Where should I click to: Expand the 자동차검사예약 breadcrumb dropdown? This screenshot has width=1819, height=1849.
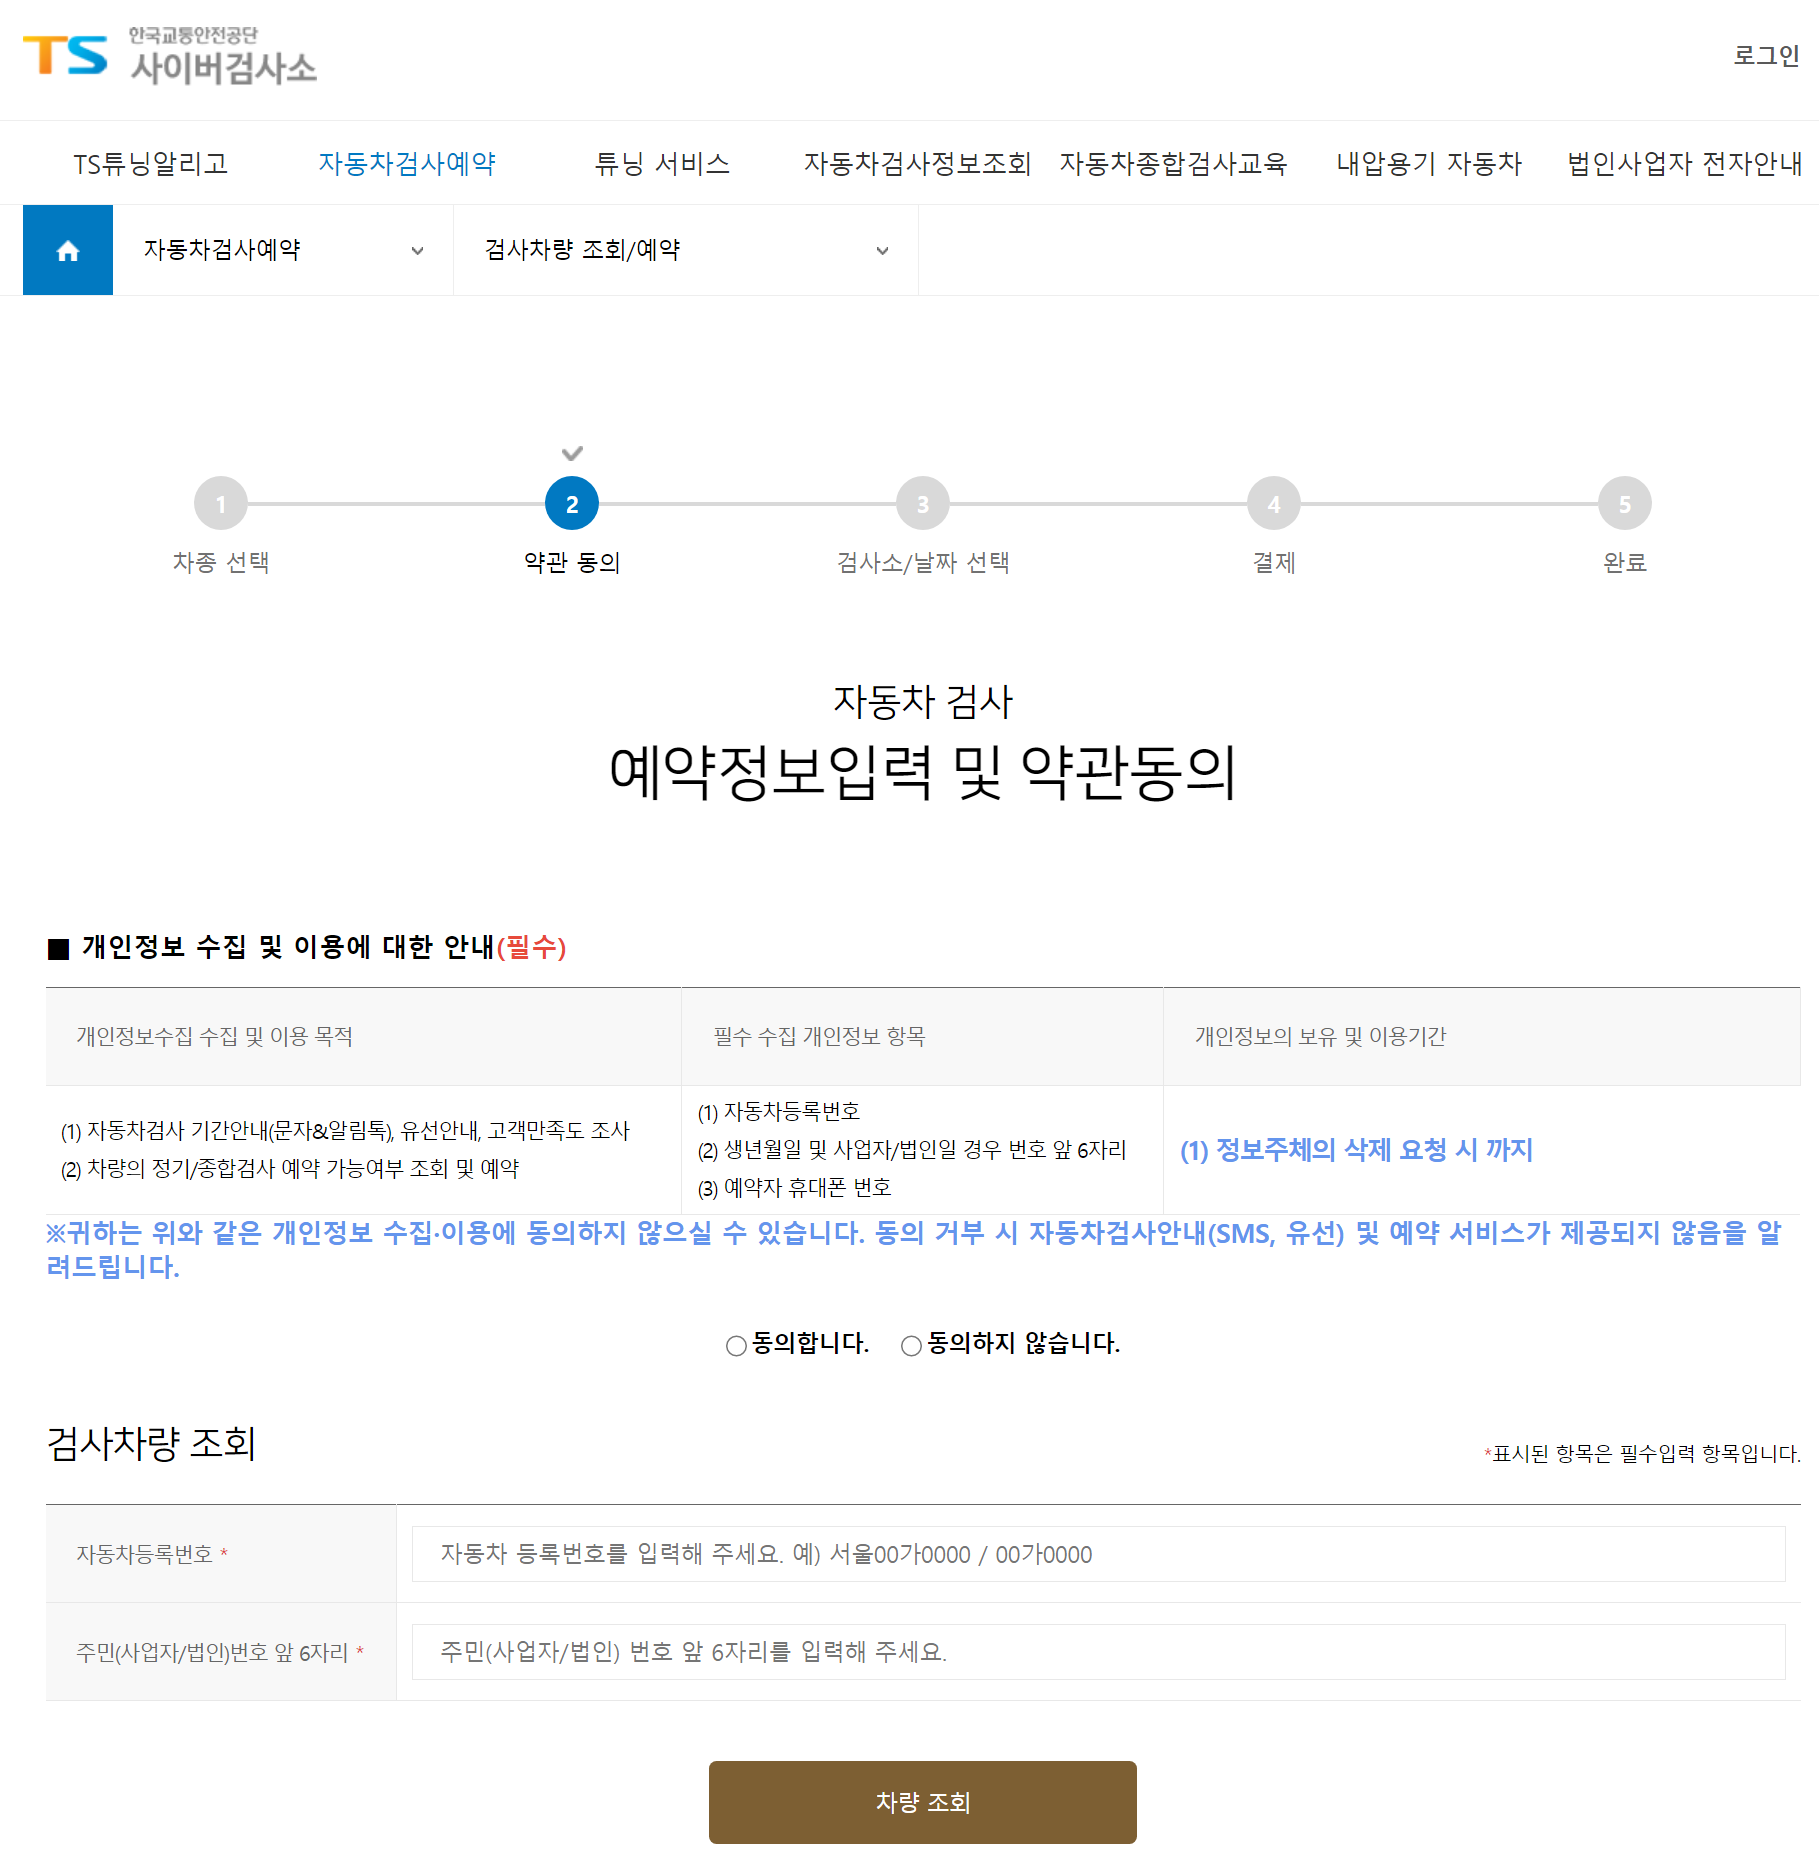283,250
